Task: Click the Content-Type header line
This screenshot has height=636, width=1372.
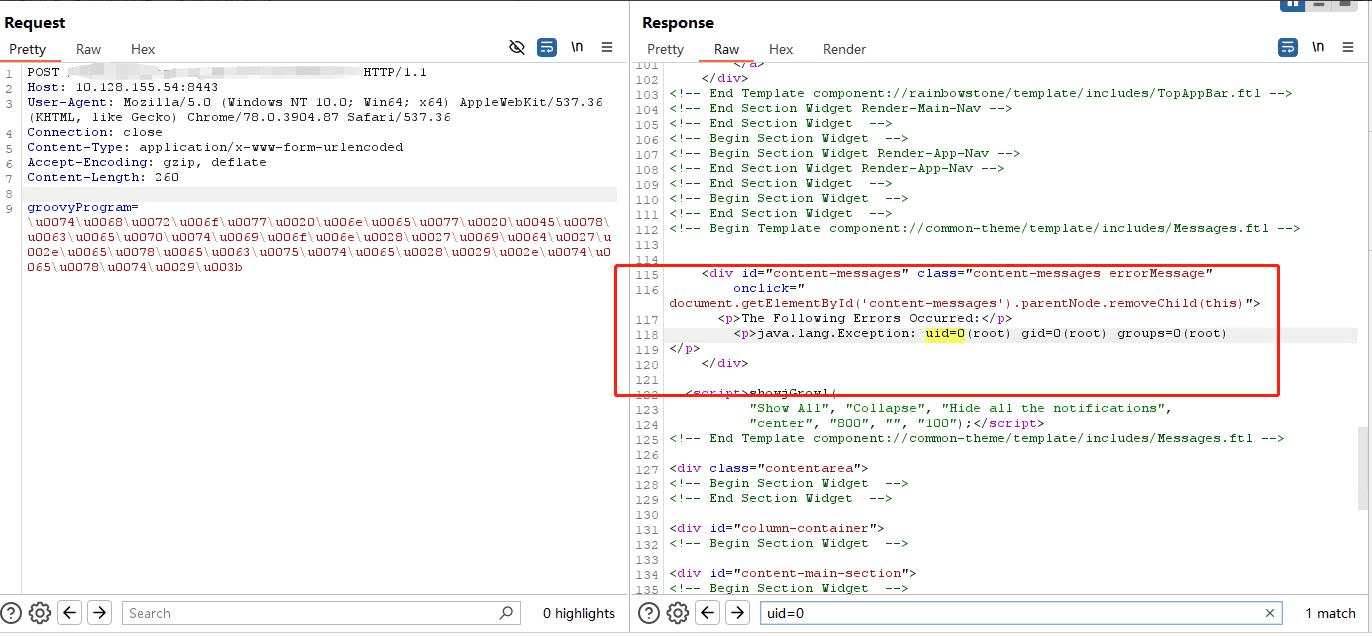Action: (x=215, y=147)
